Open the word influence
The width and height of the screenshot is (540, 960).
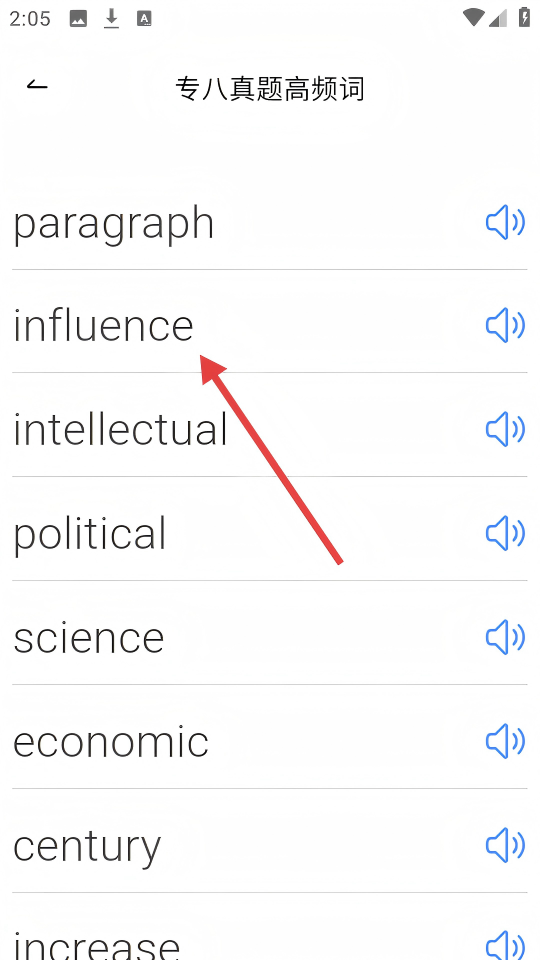coord(103,325)
